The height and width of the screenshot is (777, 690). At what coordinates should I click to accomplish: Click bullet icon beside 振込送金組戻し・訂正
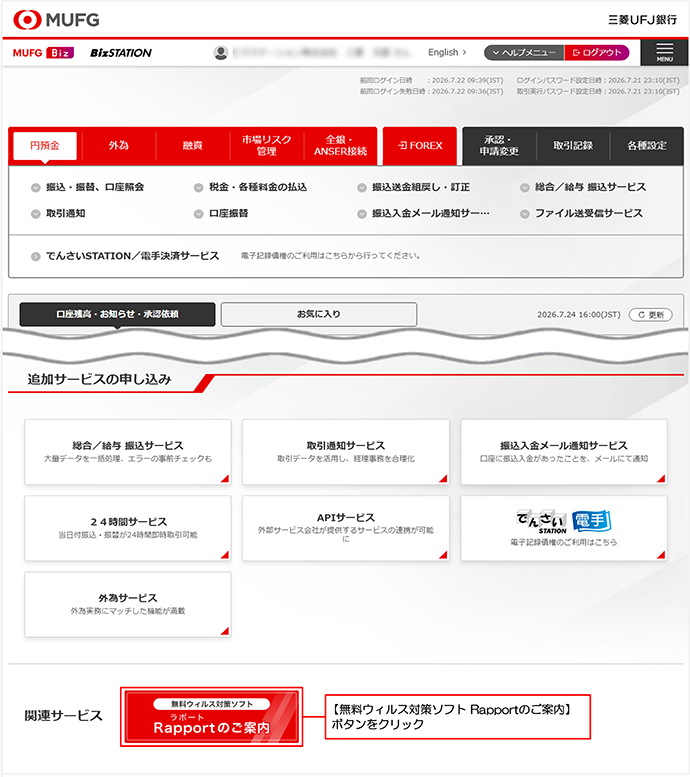[362, 187]
